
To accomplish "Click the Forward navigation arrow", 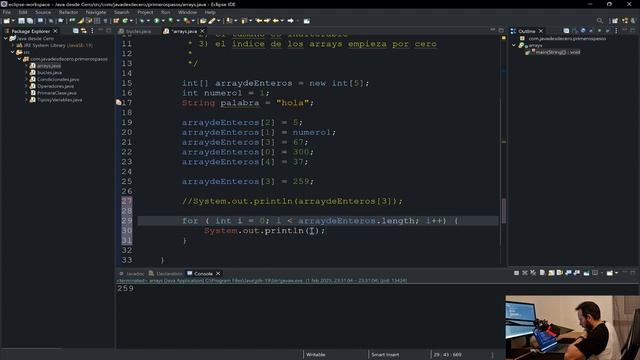I will coord(291,20).
